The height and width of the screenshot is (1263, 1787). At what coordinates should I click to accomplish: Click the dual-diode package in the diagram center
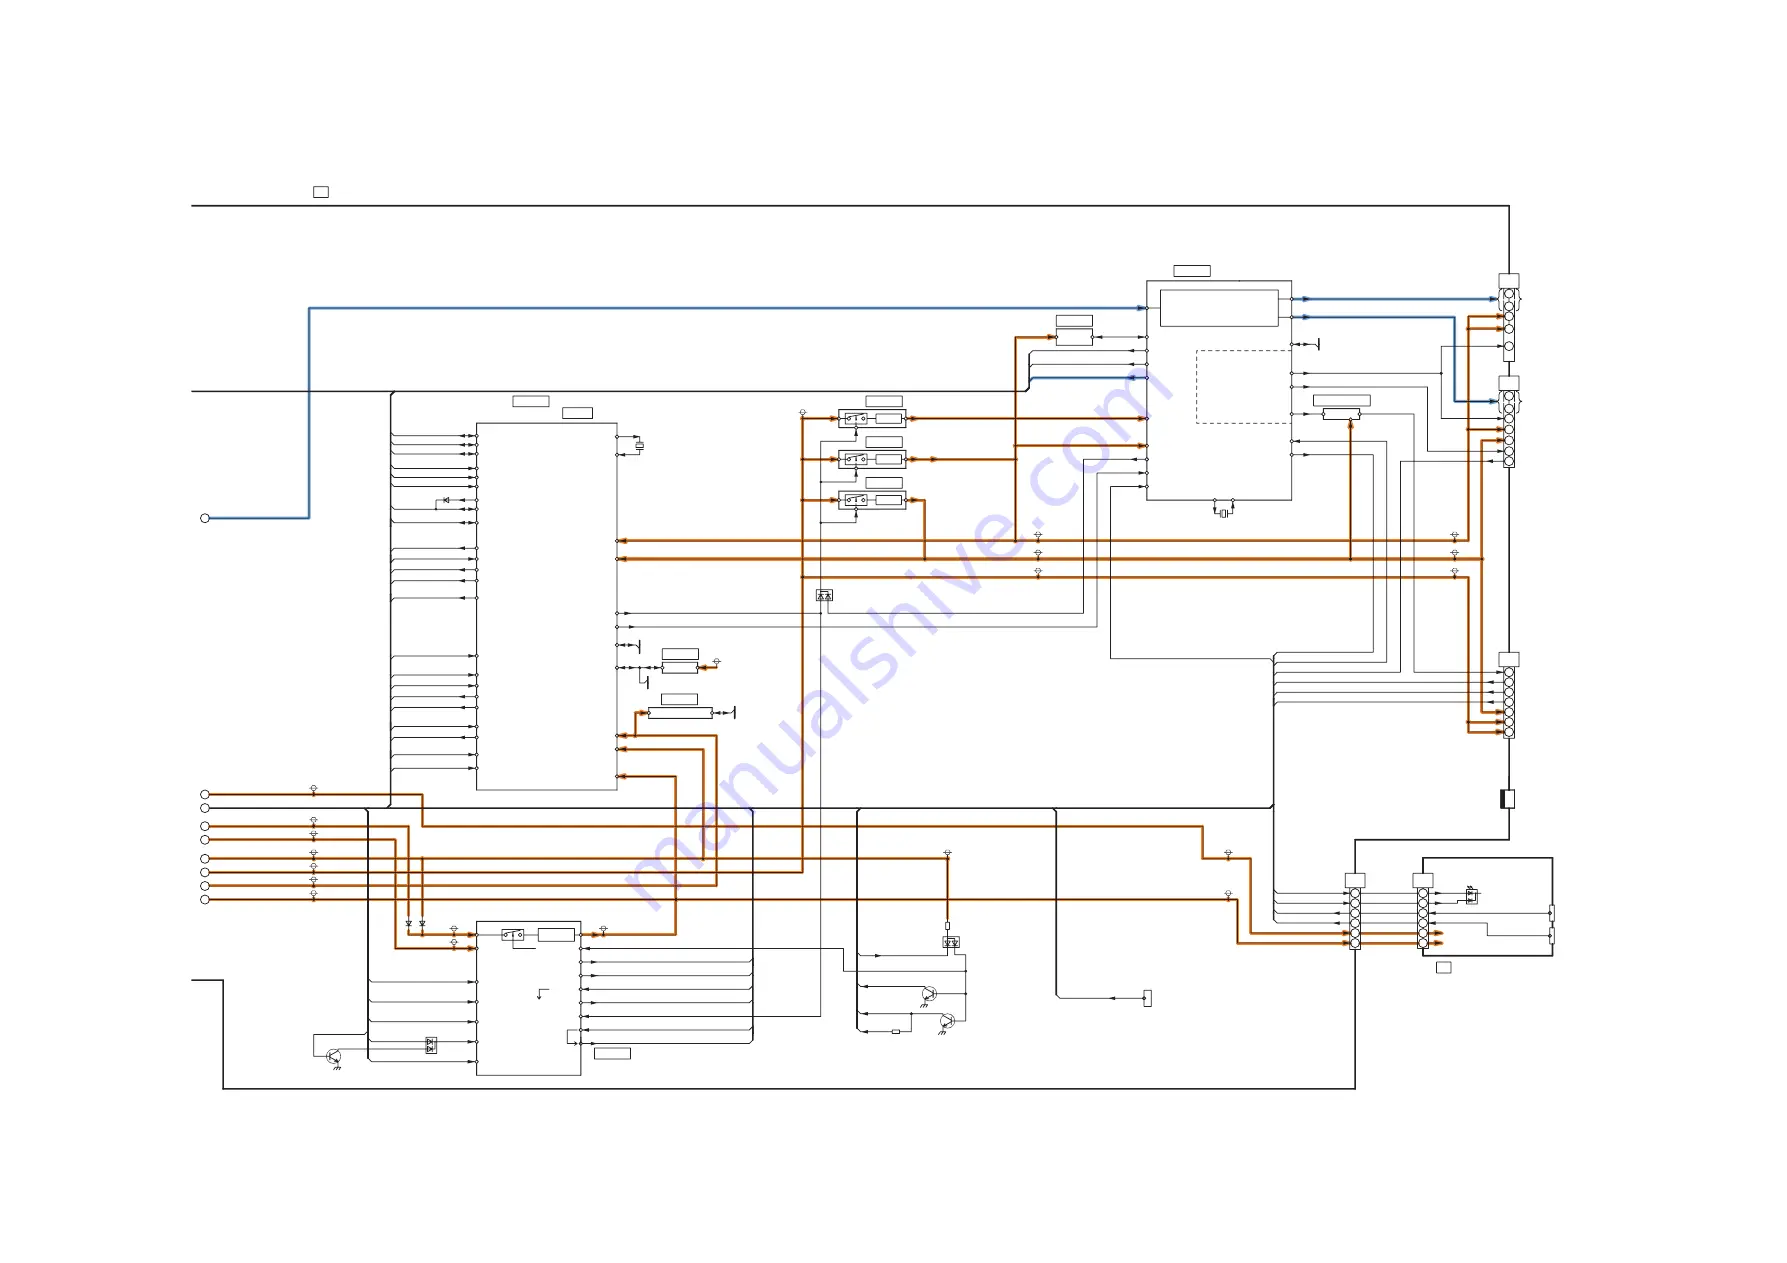click(x=824, y=595)
